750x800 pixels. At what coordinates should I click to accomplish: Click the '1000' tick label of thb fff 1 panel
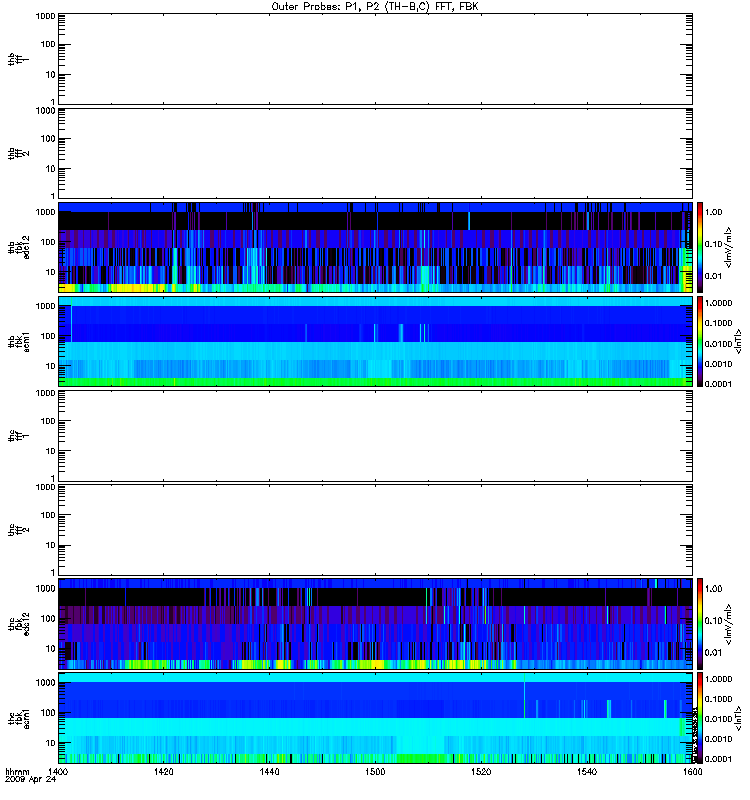(45, 16)
